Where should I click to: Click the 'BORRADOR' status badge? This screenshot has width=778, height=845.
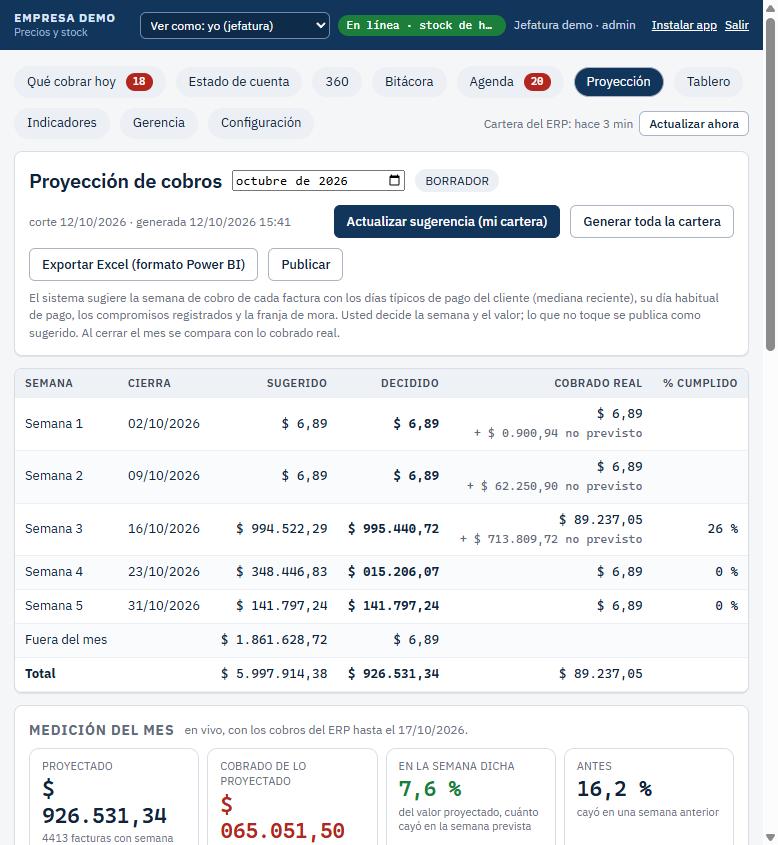tap(457, 181)
